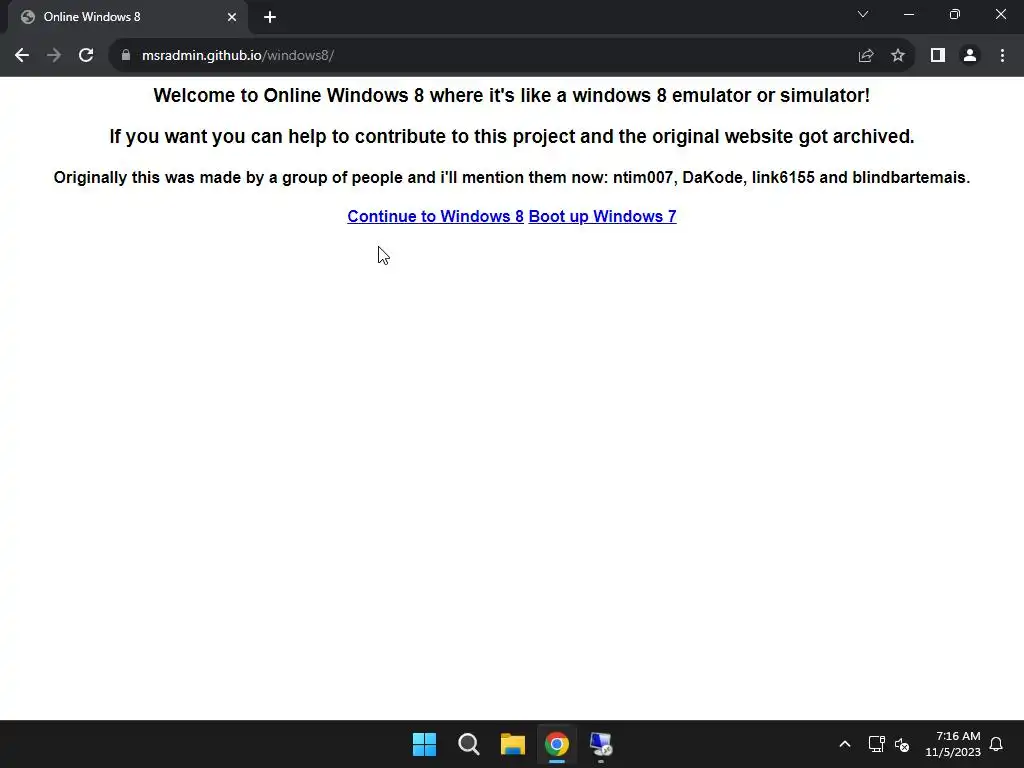Launch File Explorer from taskbar

coord(513,744)
